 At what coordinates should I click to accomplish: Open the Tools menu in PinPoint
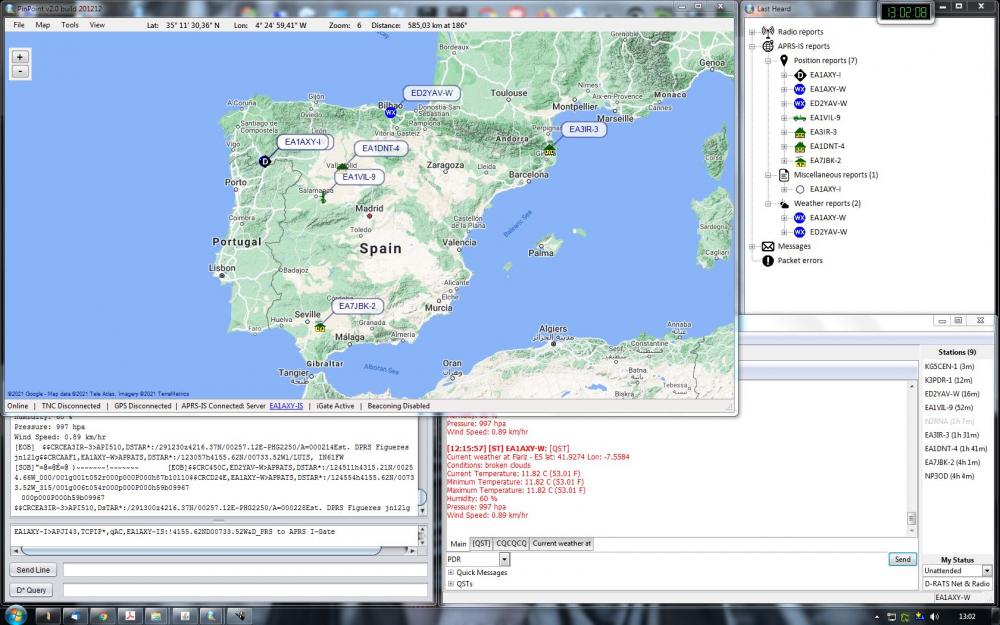coord(69,25)
